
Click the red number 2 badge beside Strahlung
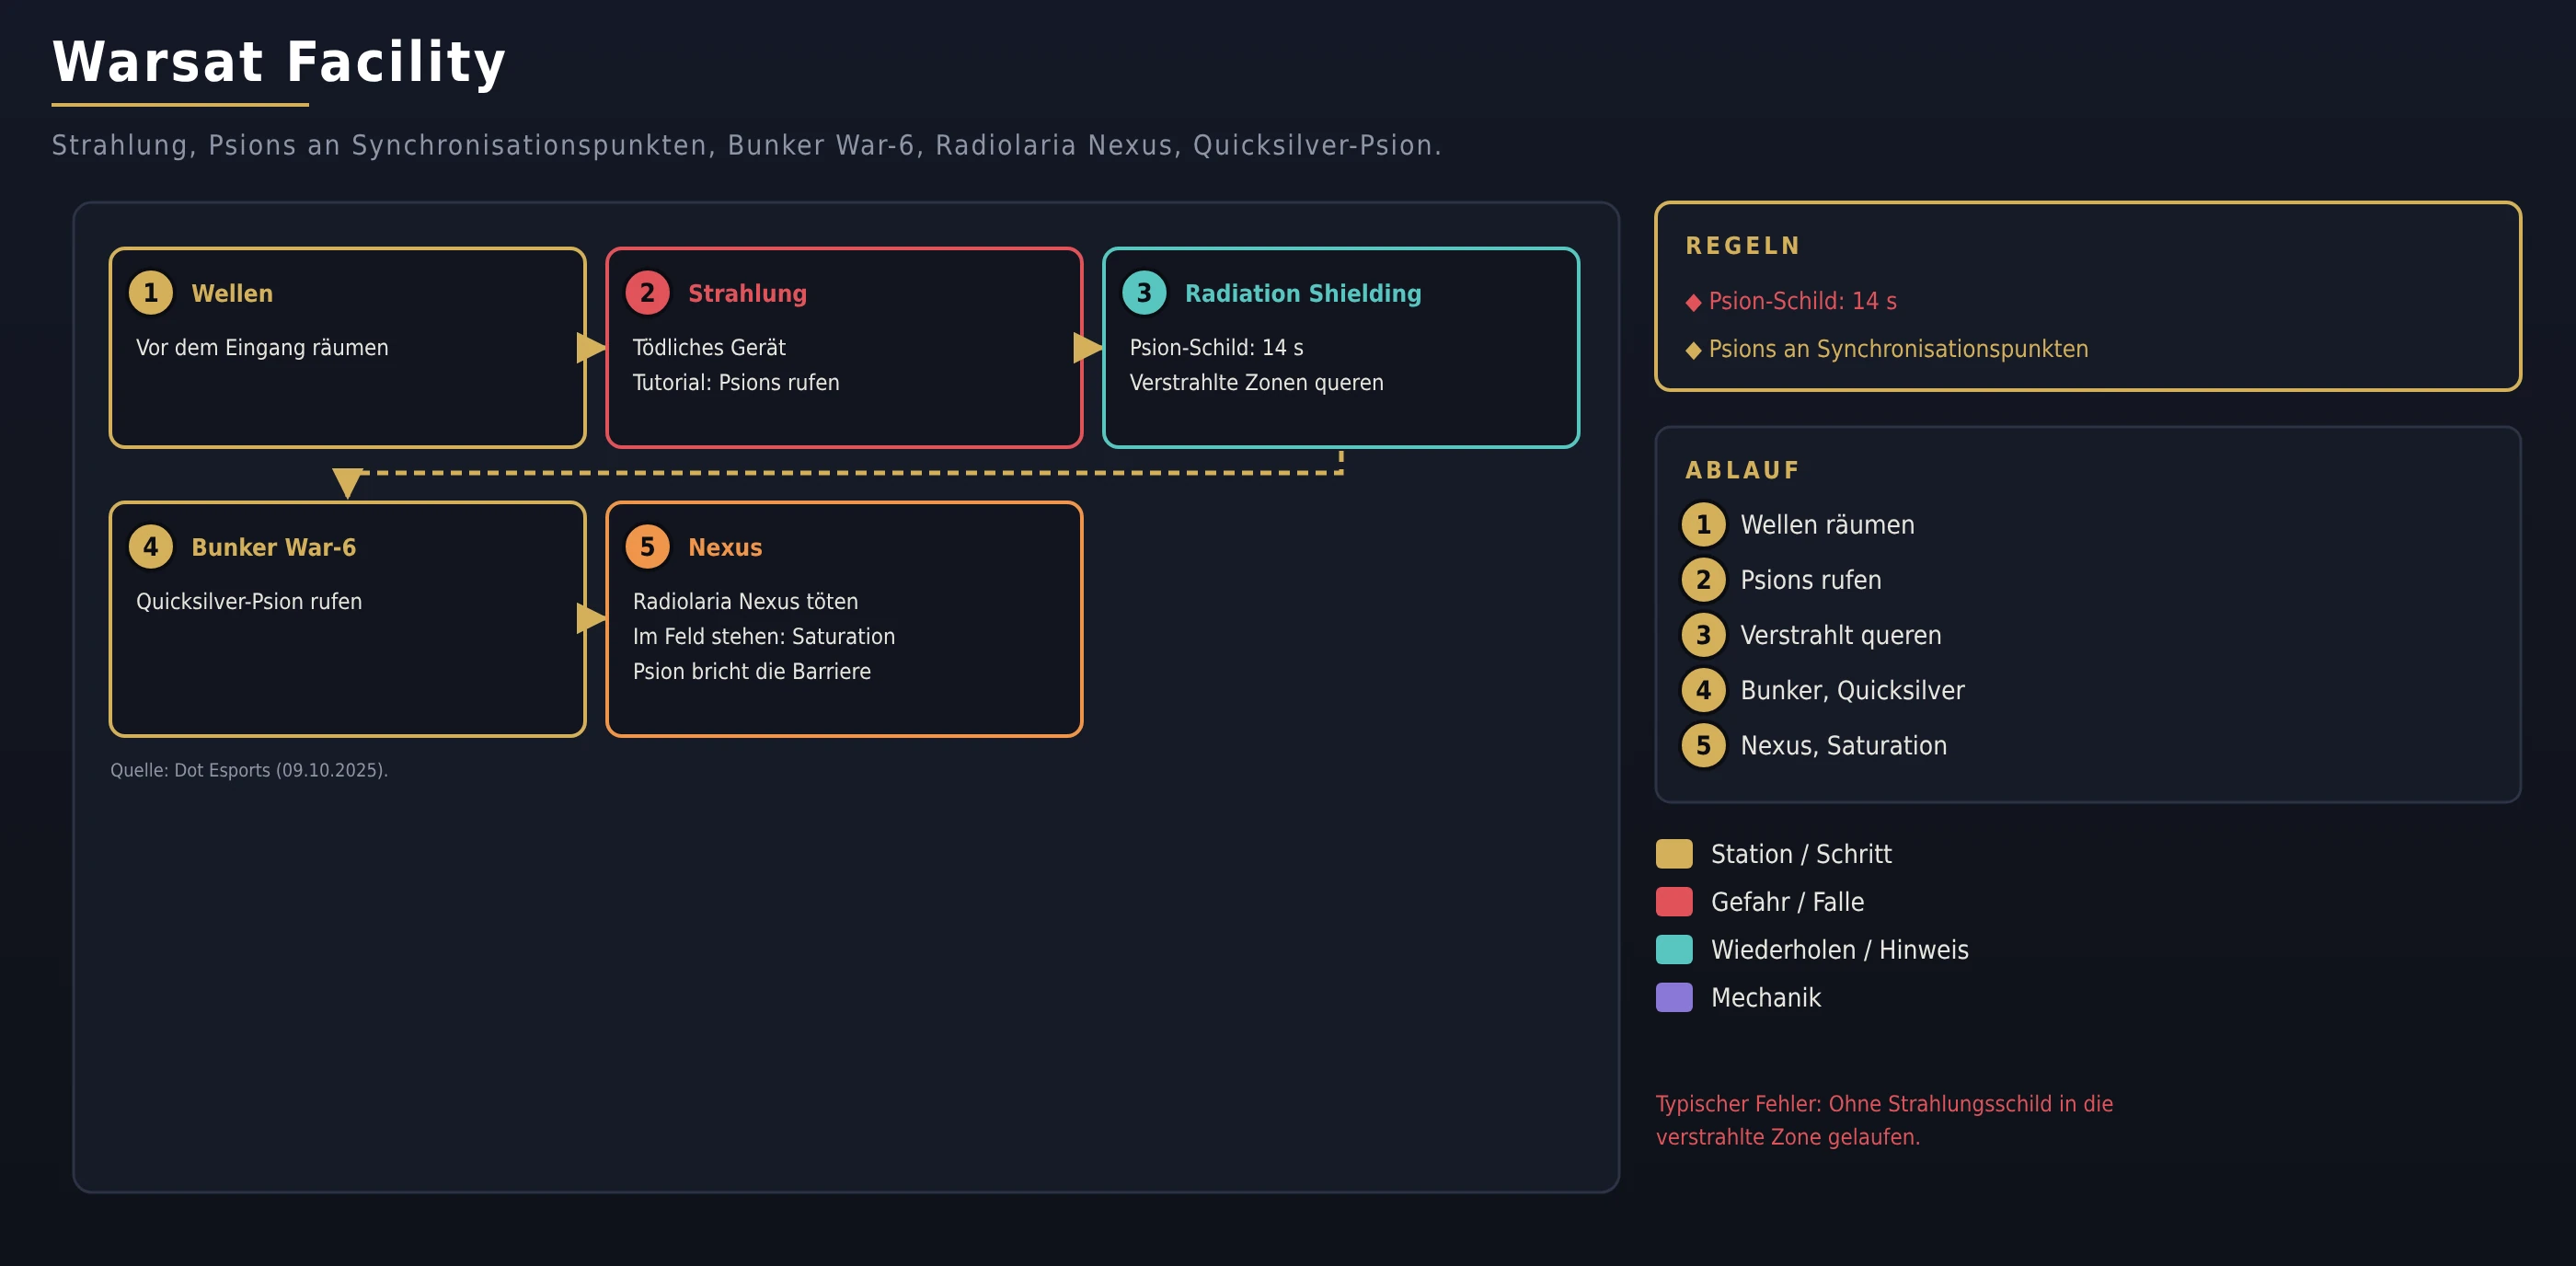pyautogui.click(x=647, y=293)
